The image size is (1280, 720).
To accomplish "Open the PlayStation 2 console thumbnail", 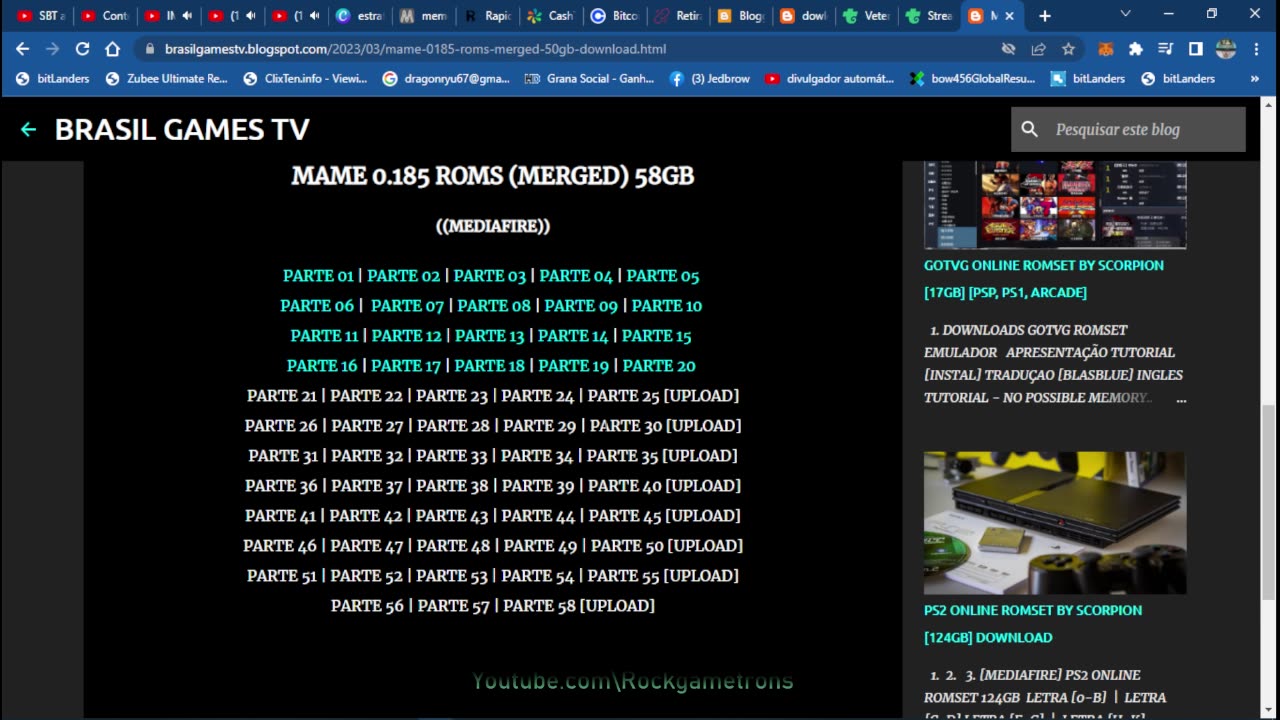I will (x=1055, y=523).
